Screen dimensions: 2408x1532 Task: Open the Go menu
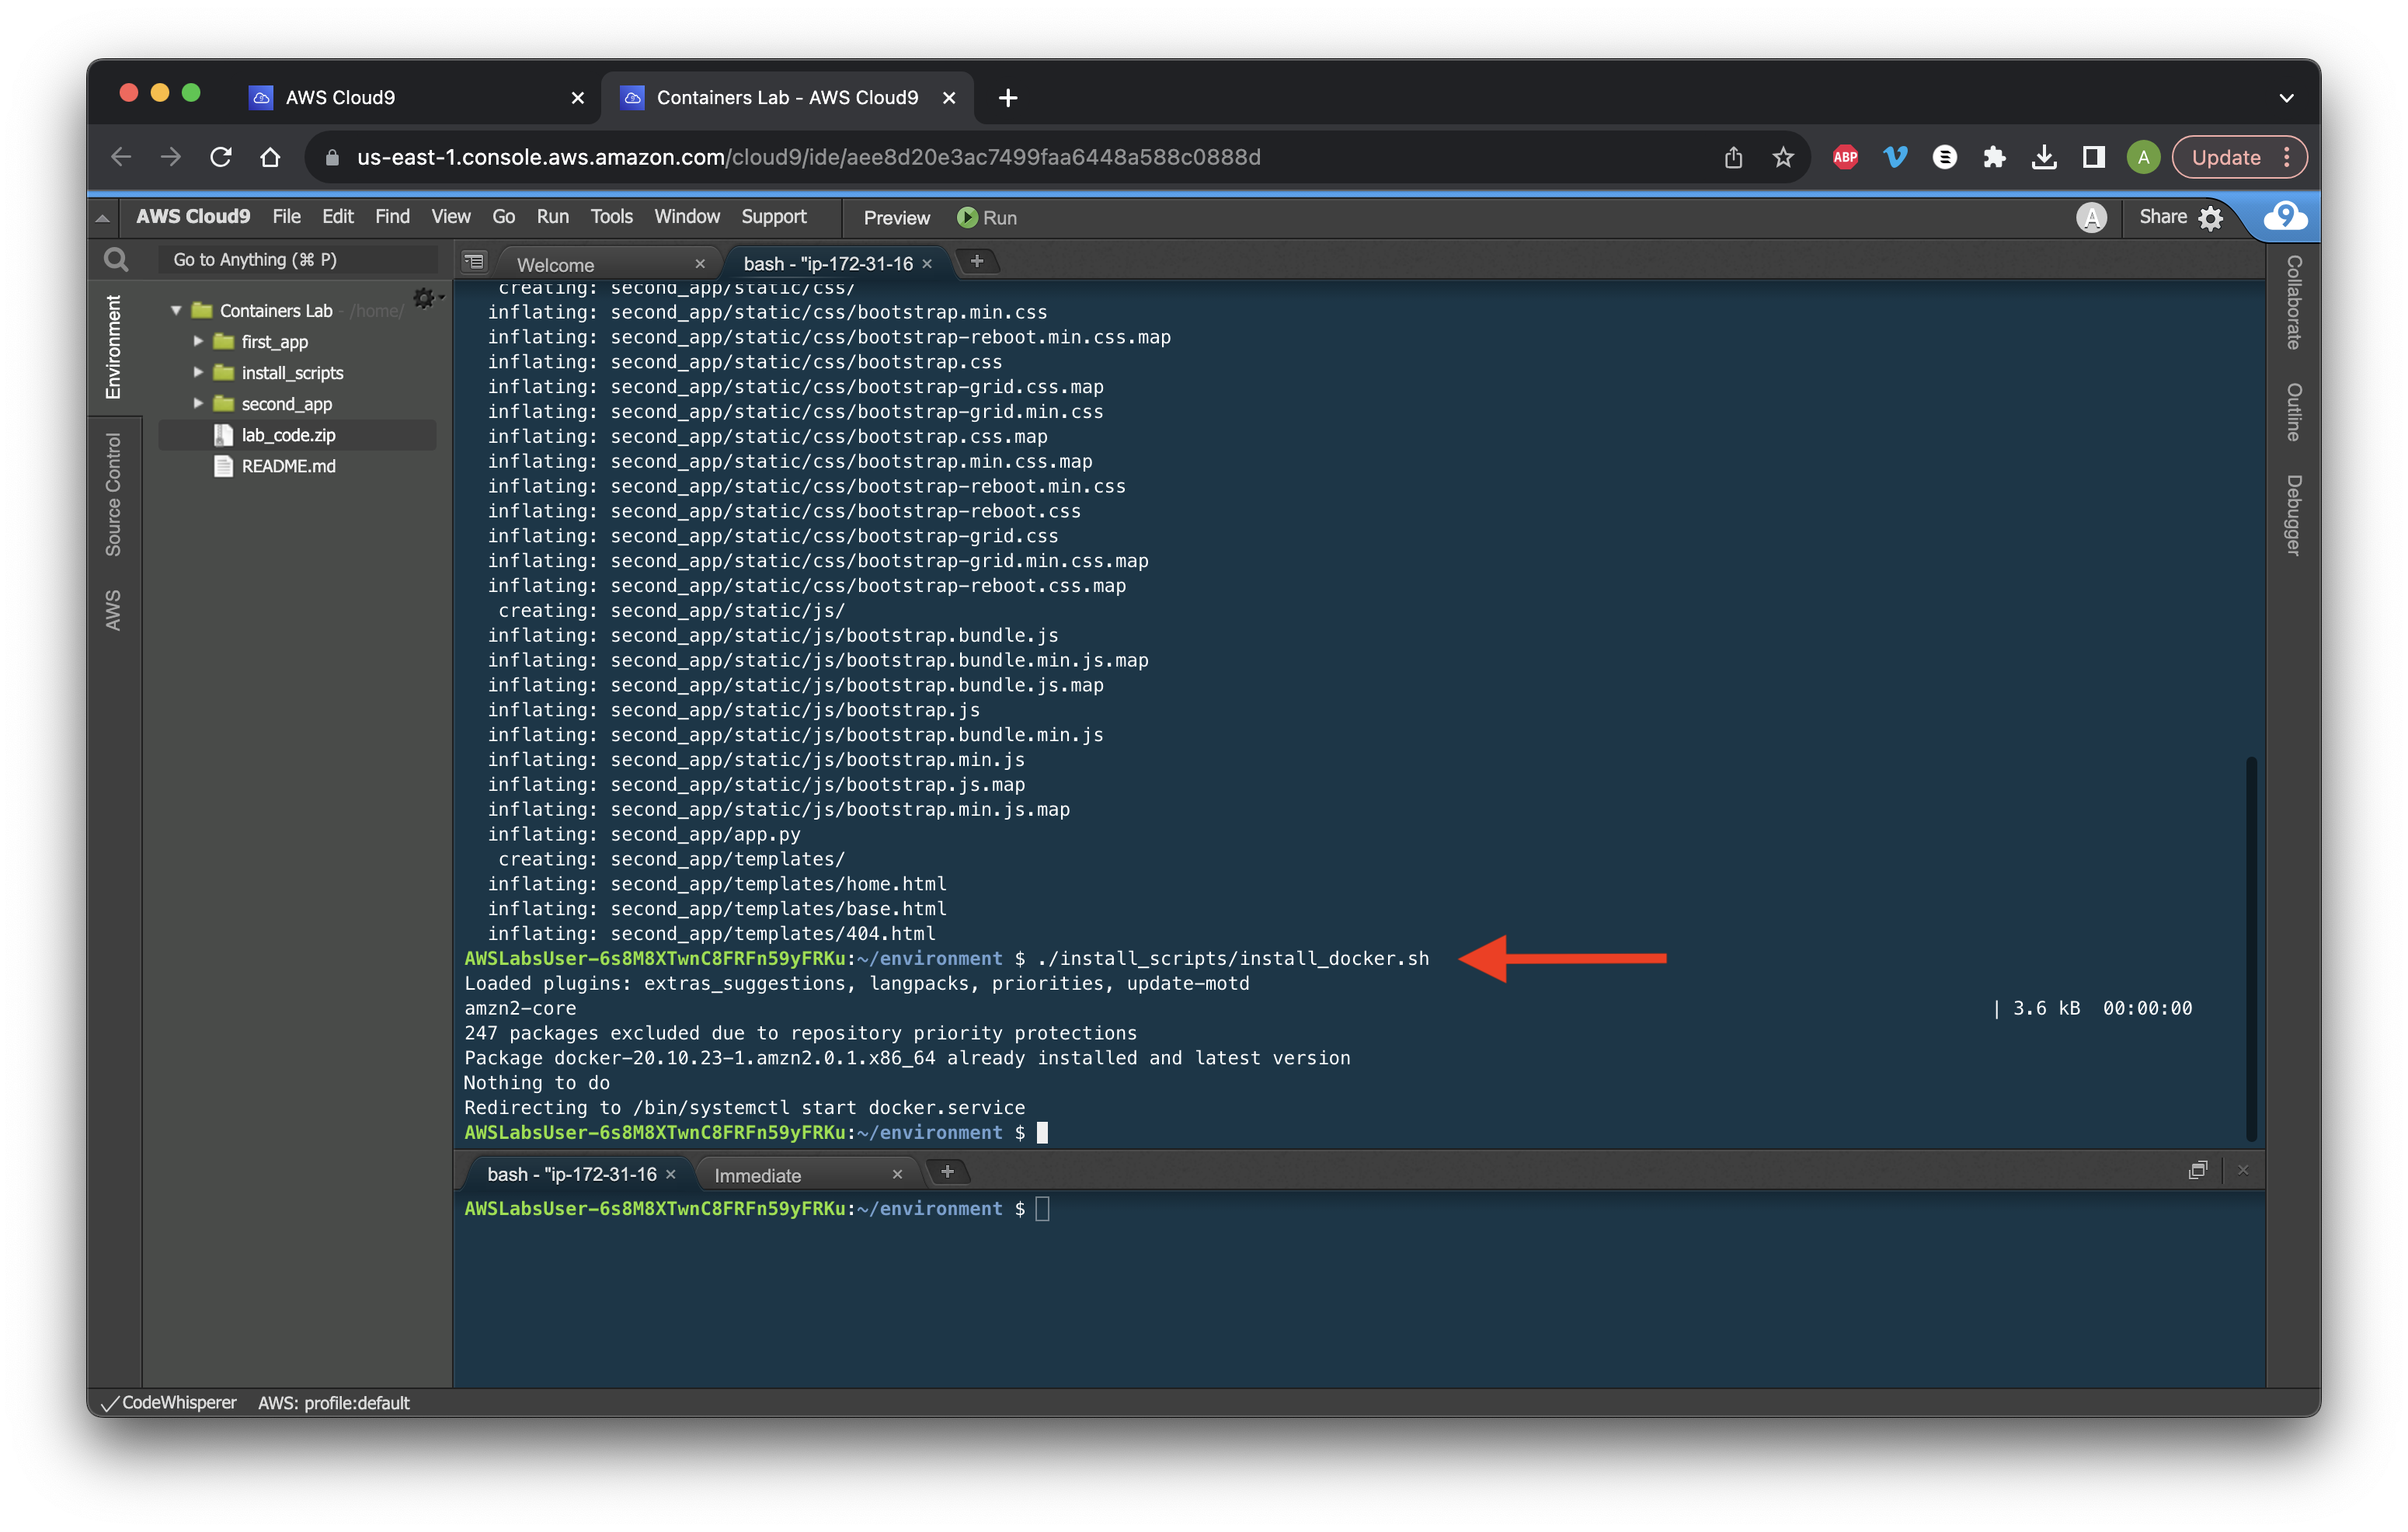click(x=503, y=217)
